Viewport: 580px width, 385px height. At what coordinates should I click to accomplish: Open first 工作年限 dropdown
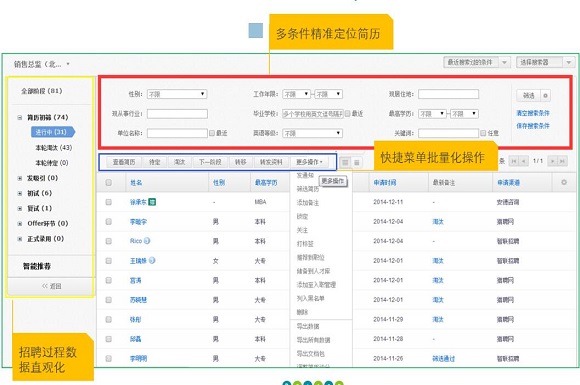coord(296,94)
